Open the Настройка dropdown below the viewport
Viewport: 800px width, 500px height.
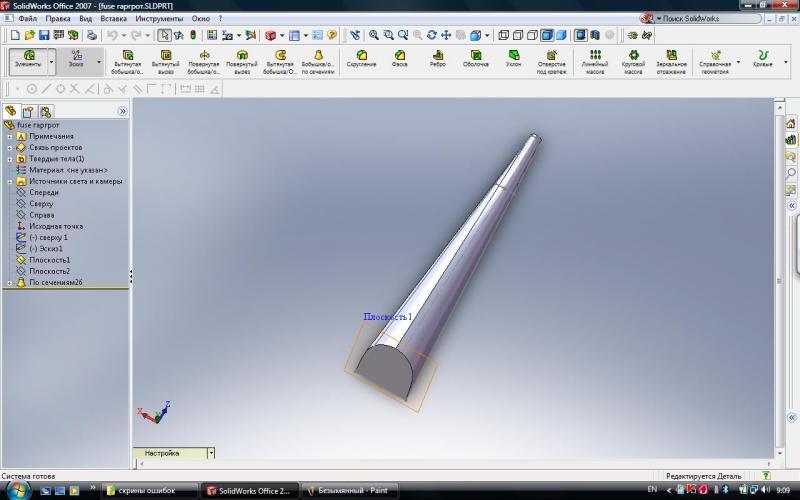tap(211, 453)
